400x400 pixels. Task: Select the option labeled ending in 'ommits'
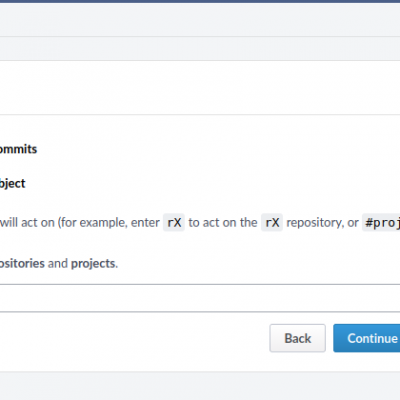tap(18, 149)
